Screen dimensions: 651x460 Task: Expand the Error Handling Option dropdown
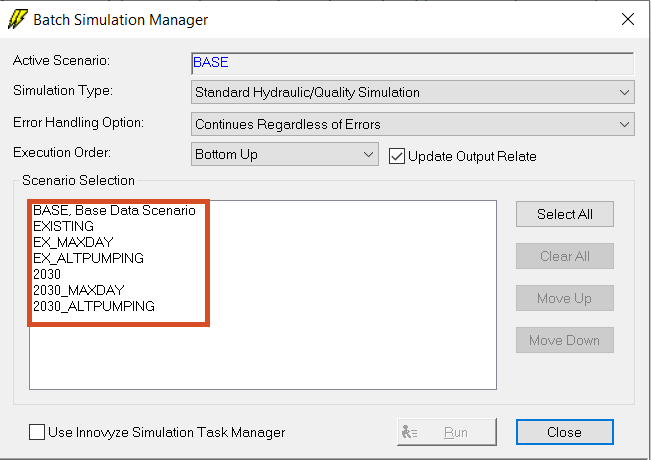pyautogui.click(x=413, y=124)
